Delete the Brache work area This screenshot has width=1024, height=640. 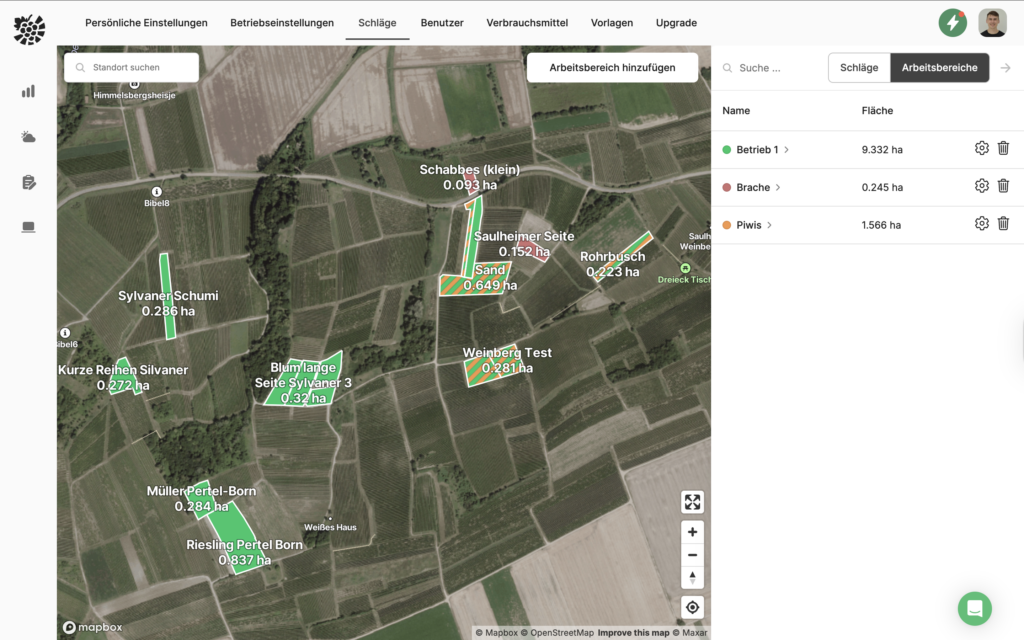tap(1003, 186)
